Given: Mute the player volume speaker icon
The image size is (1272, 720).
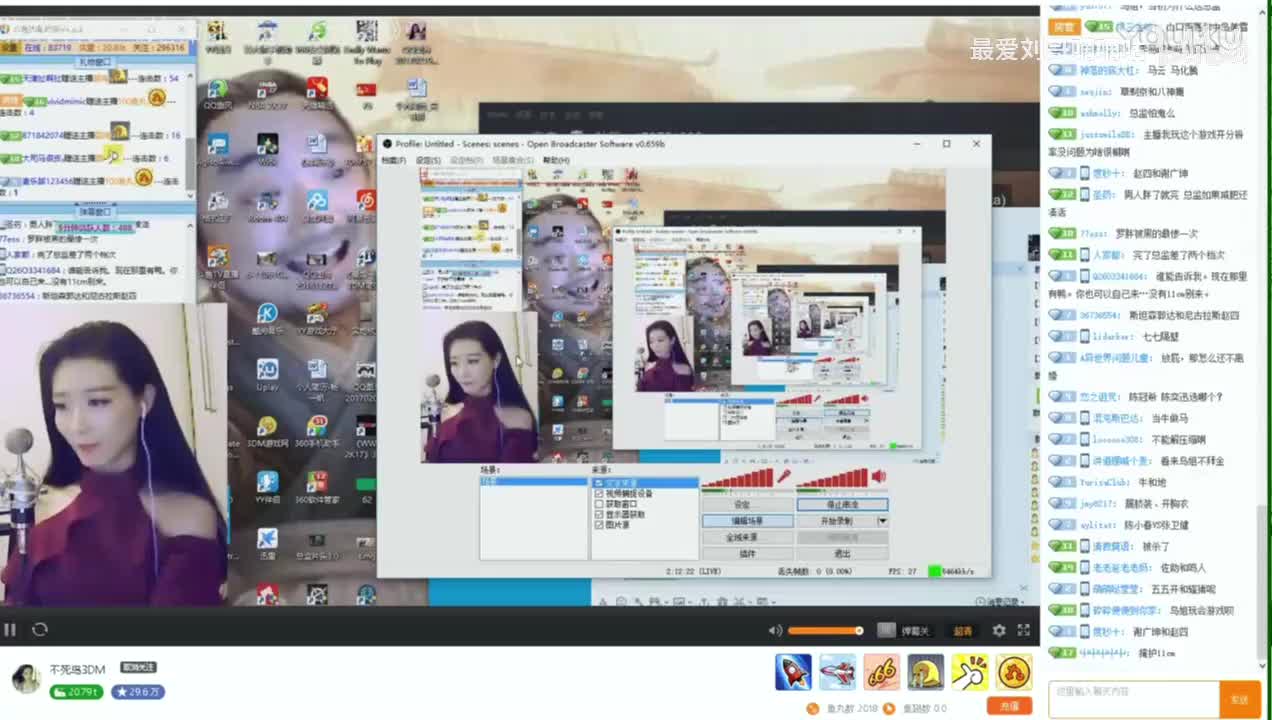Looking at the screenshot, I should pos(775,630).
